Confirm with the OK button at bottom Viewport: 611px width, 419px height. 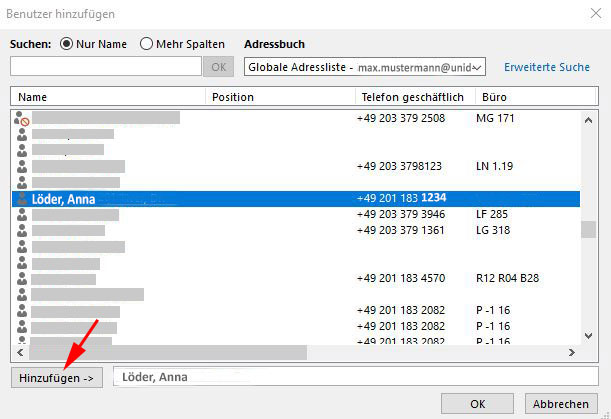(x=478, y=403)
